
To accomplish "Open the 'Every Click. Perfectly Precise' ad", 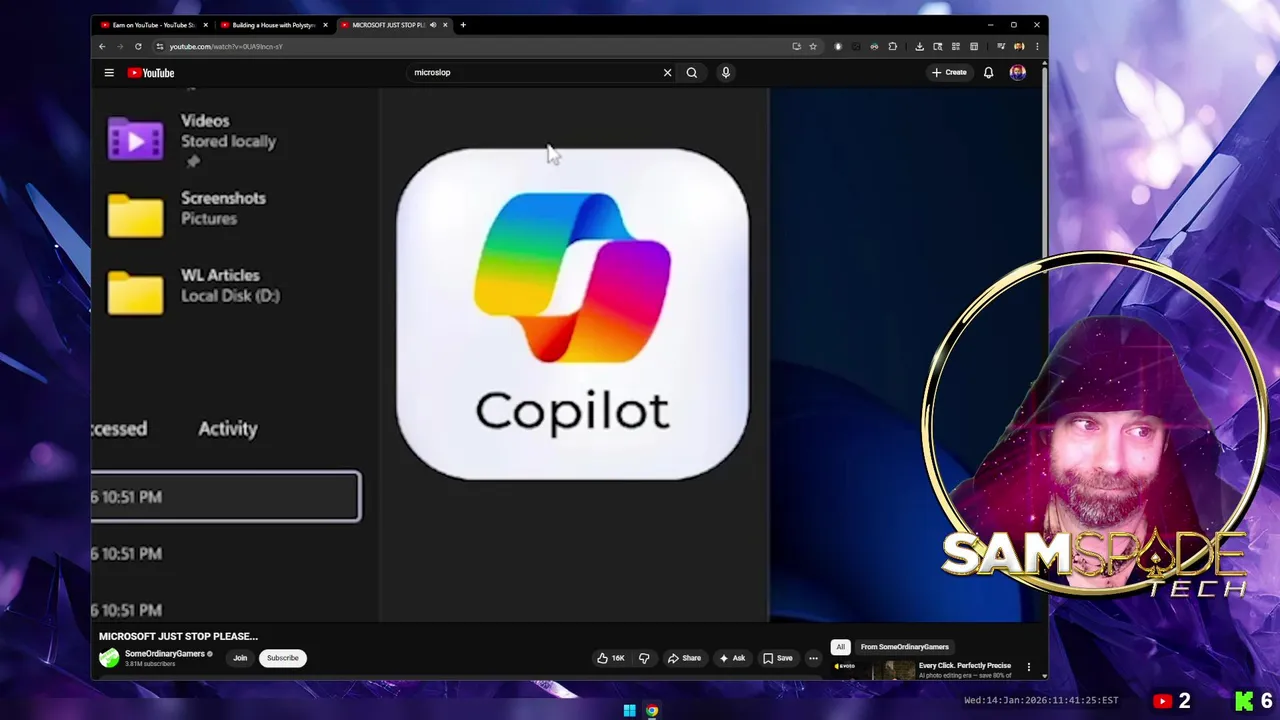I will click(x=965, y=665).
